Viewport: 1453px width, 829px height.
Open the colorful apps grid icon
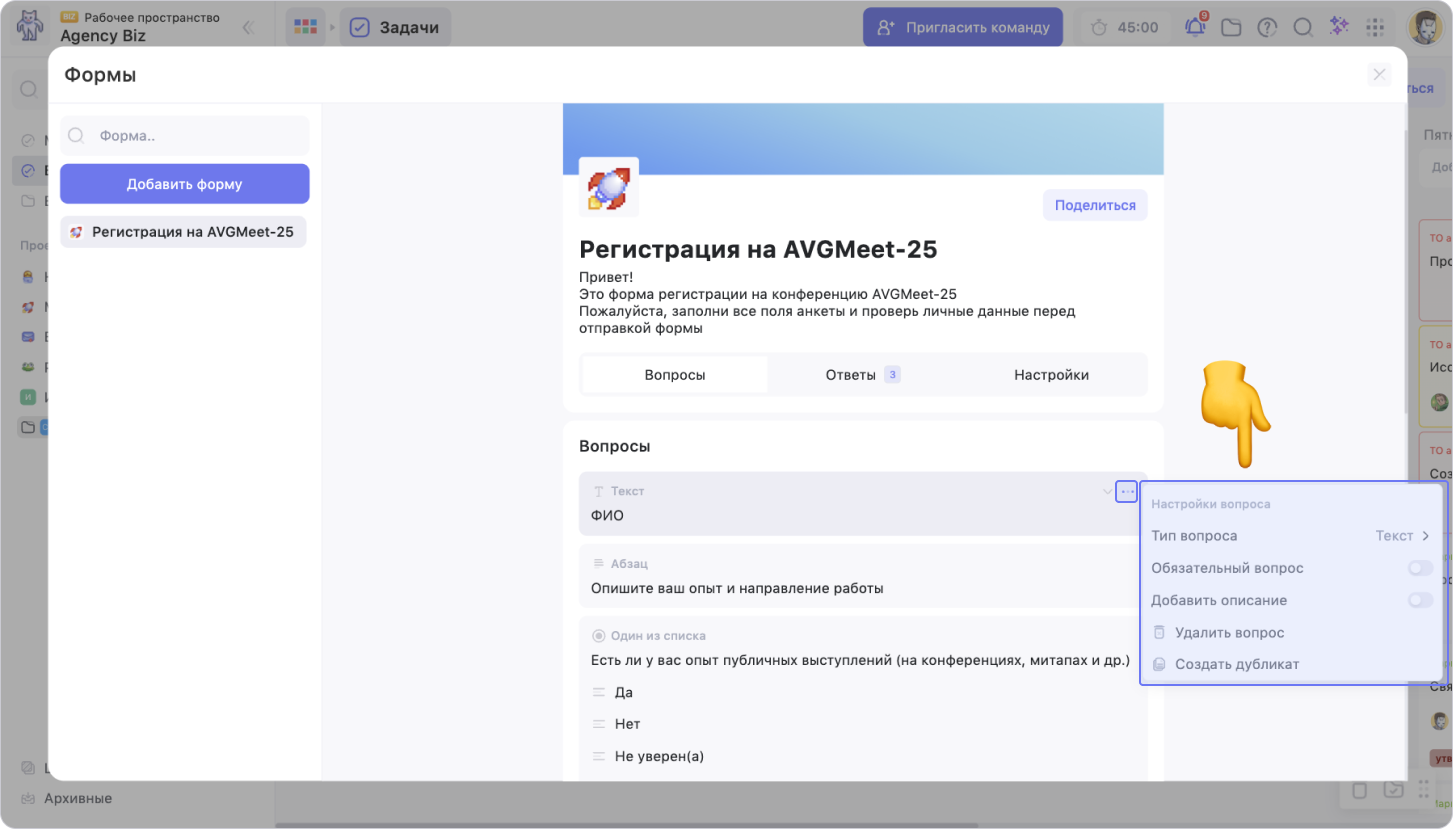306,27
